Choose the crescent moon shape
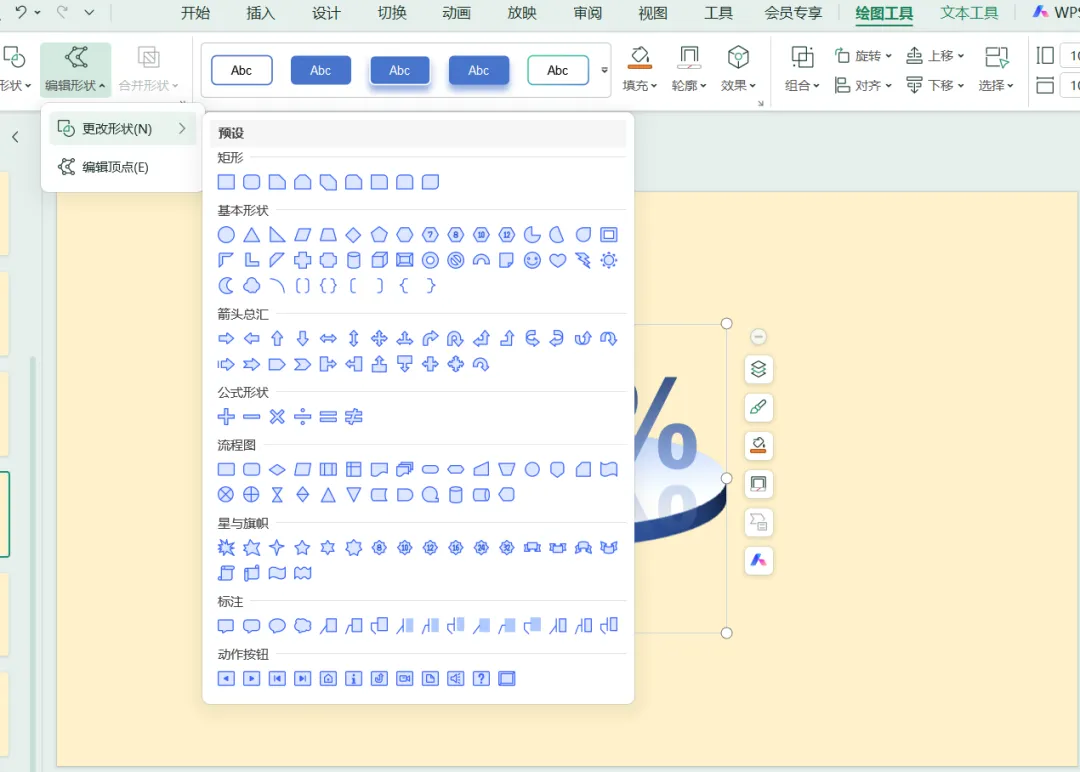The width and height of the screenshot is (1080, 772). 226,286
